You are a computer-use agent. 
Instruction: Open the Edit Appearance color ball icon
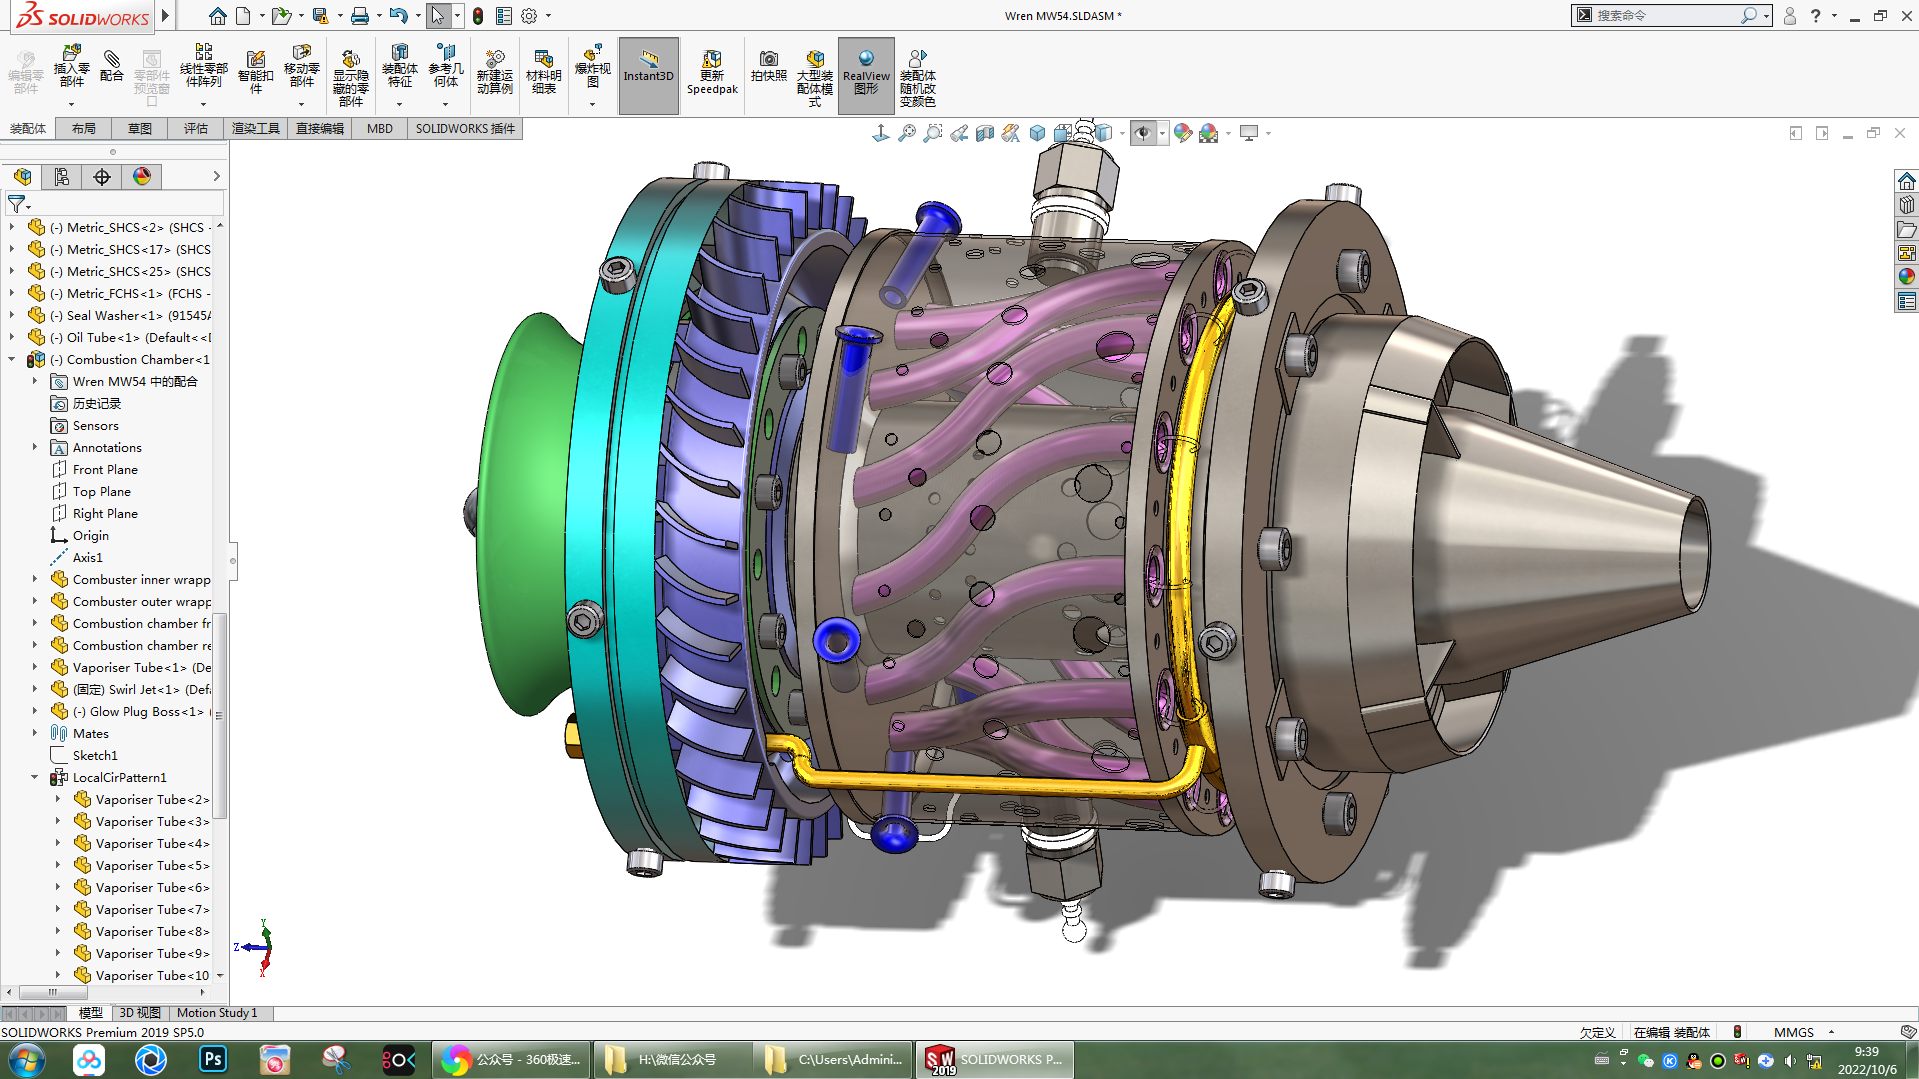point(1183,133)
